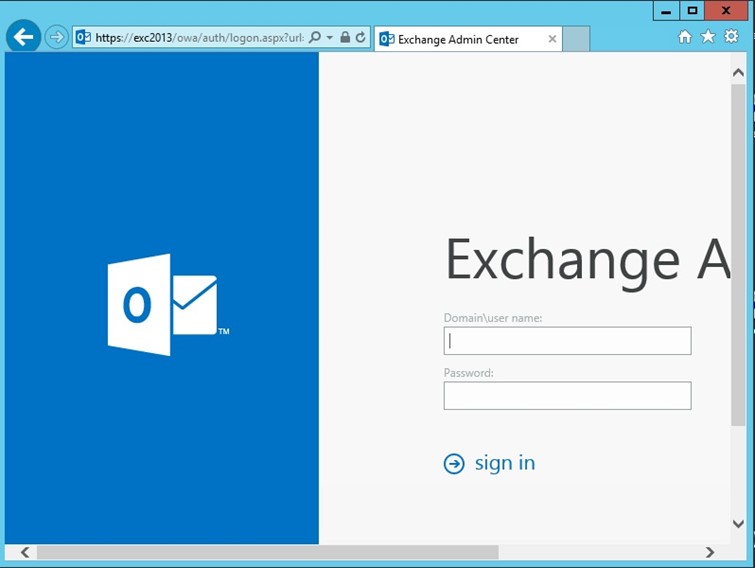Refresh the page with reload icon
755x568 pixels.
coord(361,37)
